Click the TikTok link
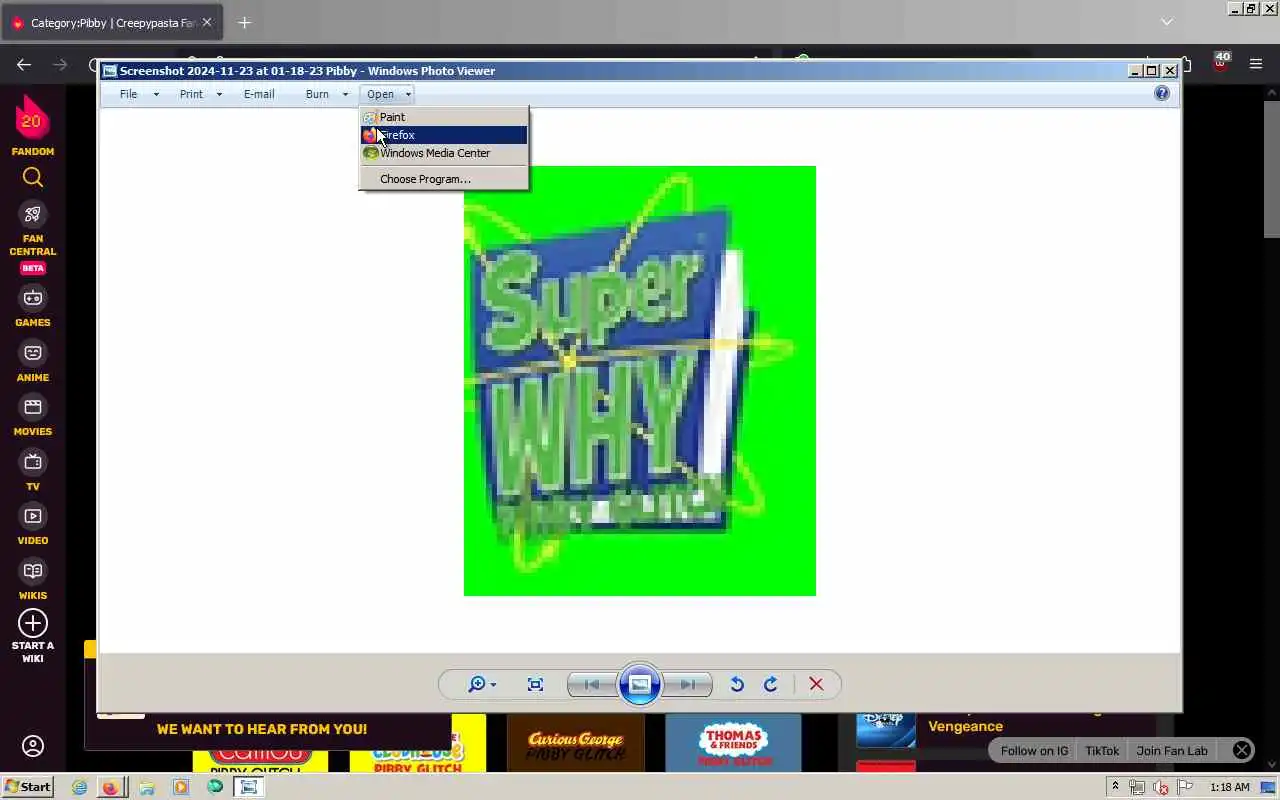Screen dimensions: 1280x800 coord(1102,751)
